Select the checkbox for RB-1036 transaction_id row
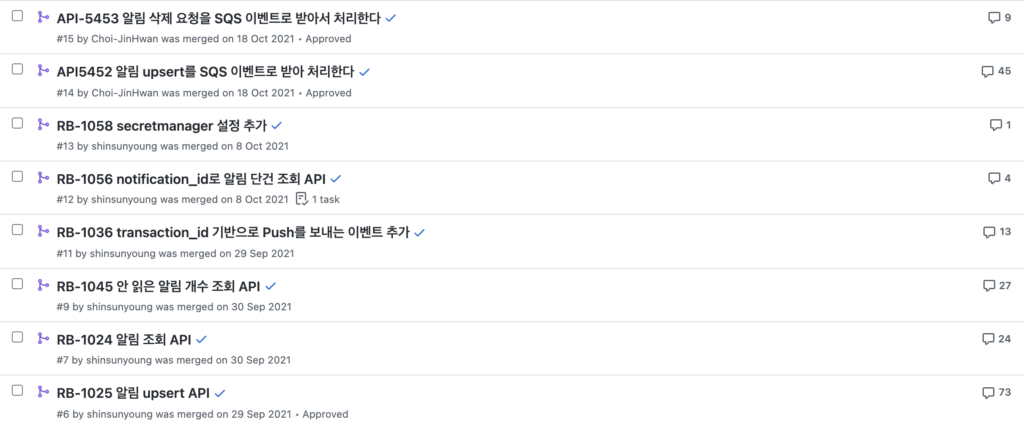1024x427 pixels. tap(18, 230)
